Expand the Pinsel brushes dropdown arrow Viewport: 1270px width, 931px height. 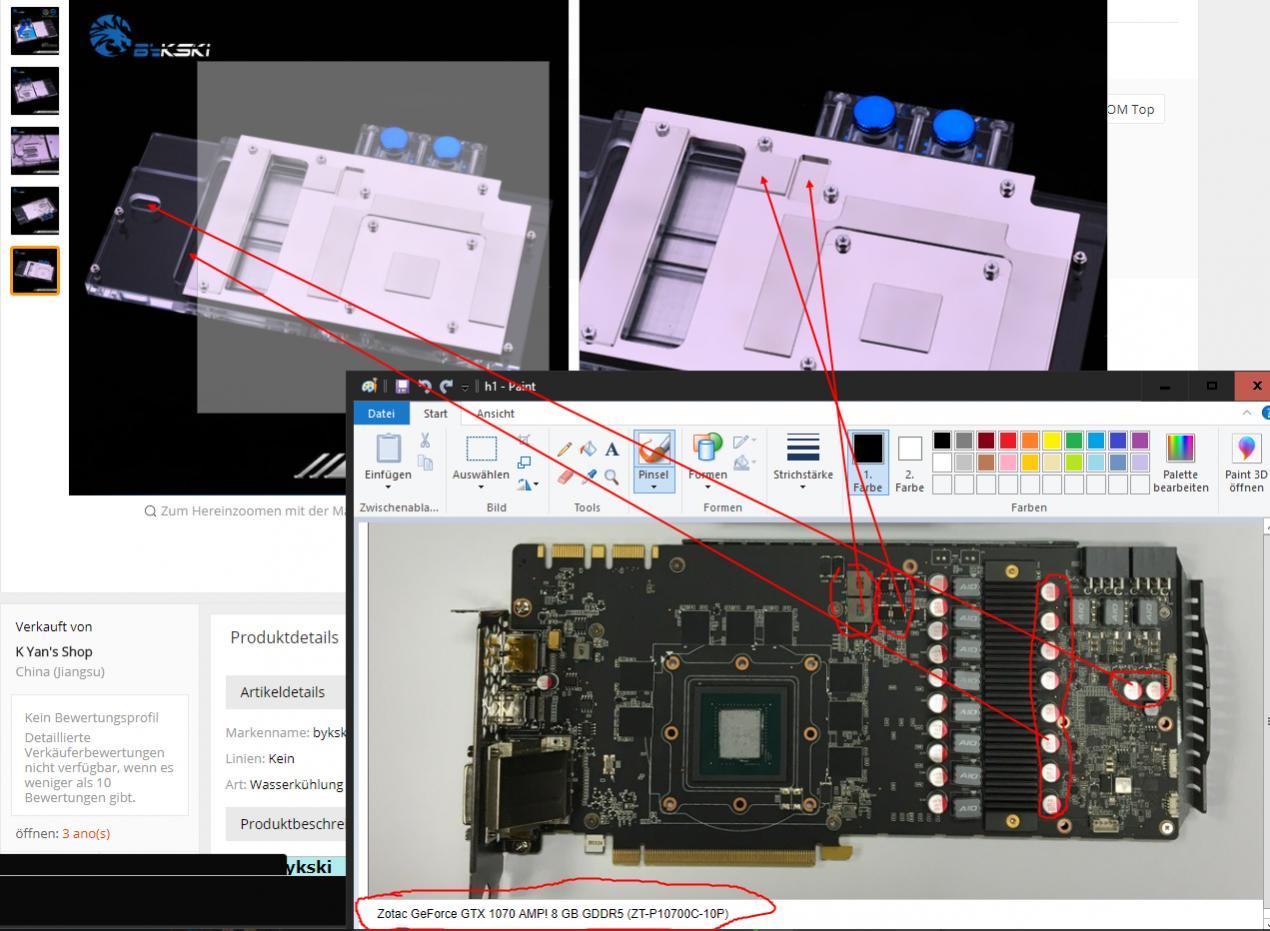pyautogui.click(x=654, y=487)
